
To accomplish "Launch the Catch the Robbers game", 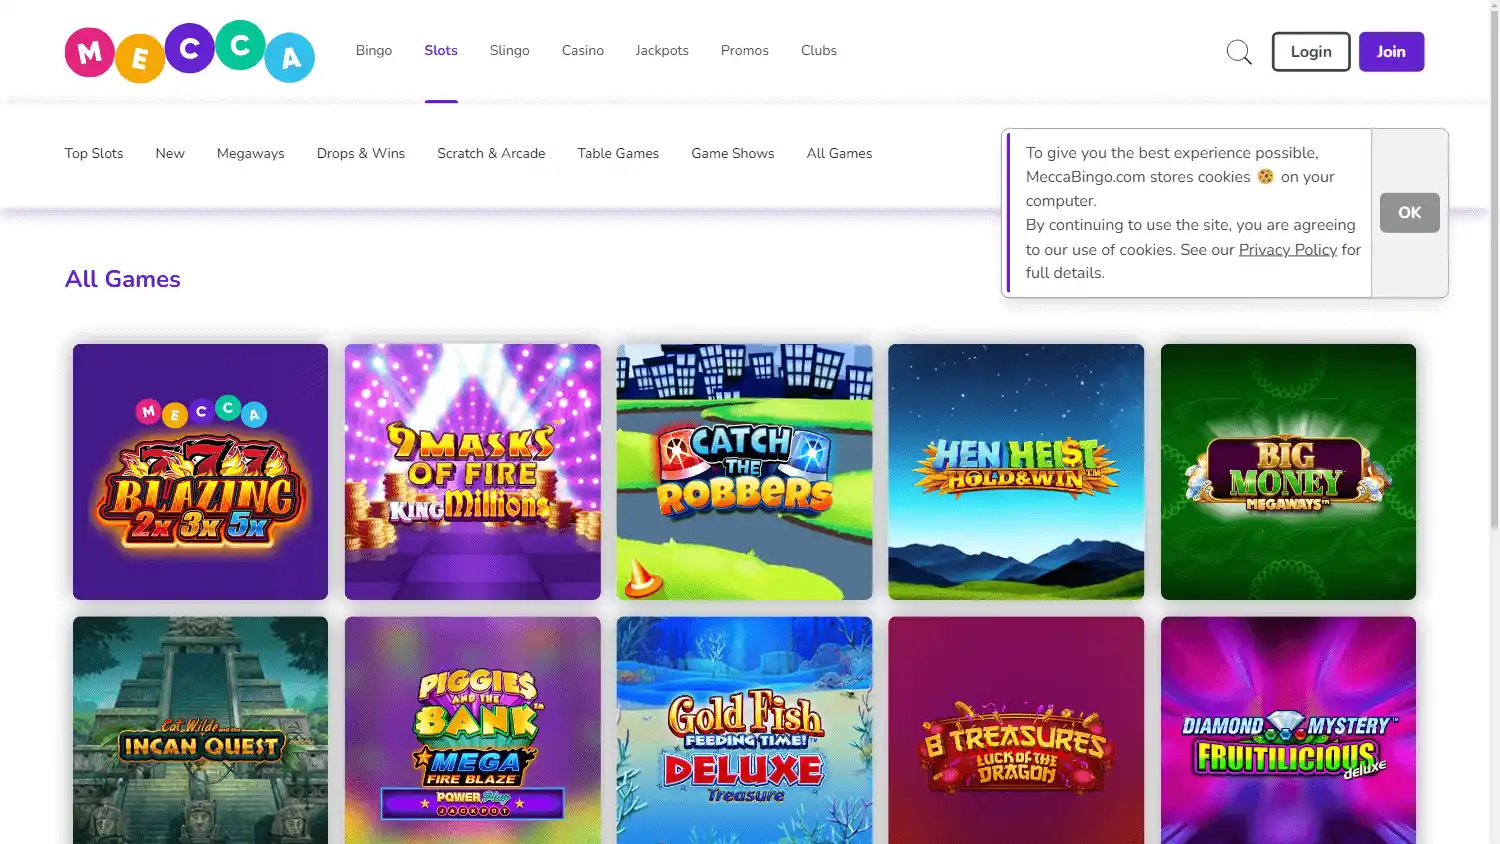I will coord(745,472).
